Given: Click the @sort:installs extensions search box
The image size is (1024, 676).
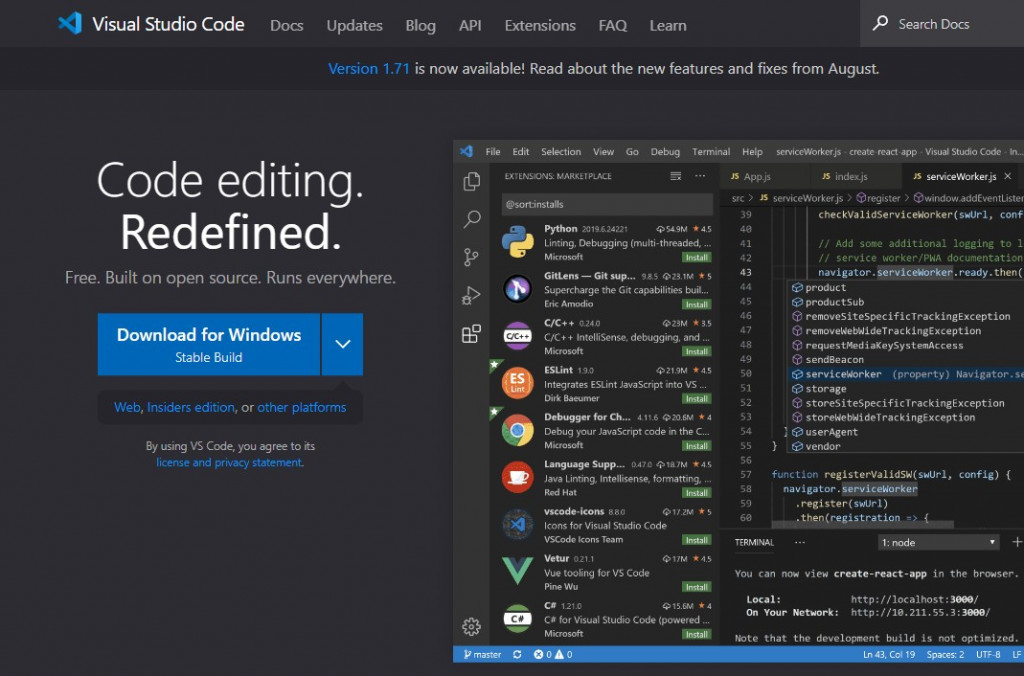Looking at the screenshot, I should point(607,204).
